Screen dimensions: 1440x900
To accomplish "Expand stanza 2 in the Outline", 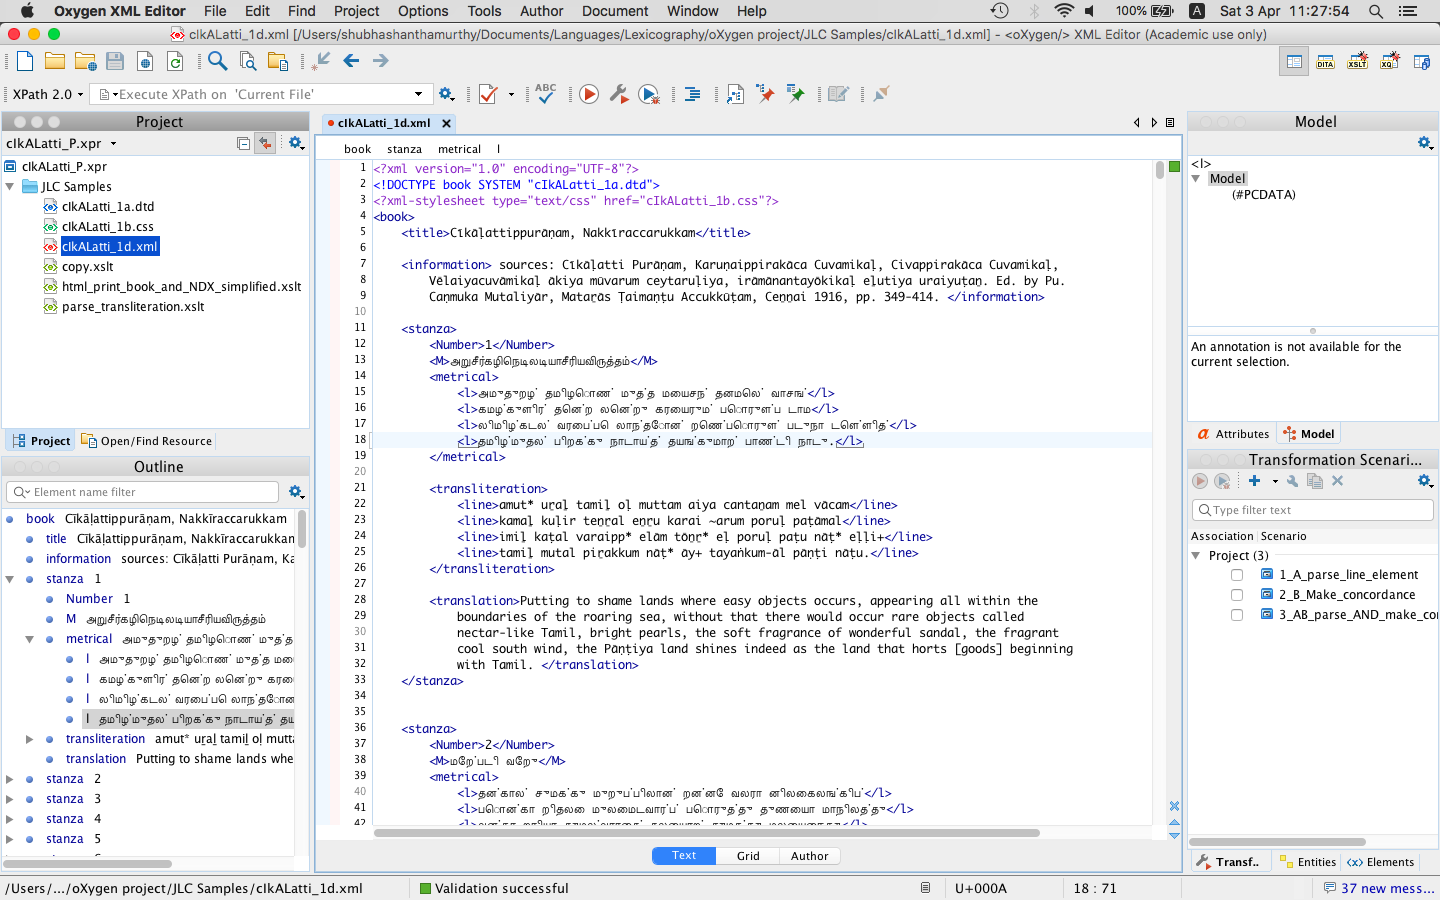I will [10, 779].
